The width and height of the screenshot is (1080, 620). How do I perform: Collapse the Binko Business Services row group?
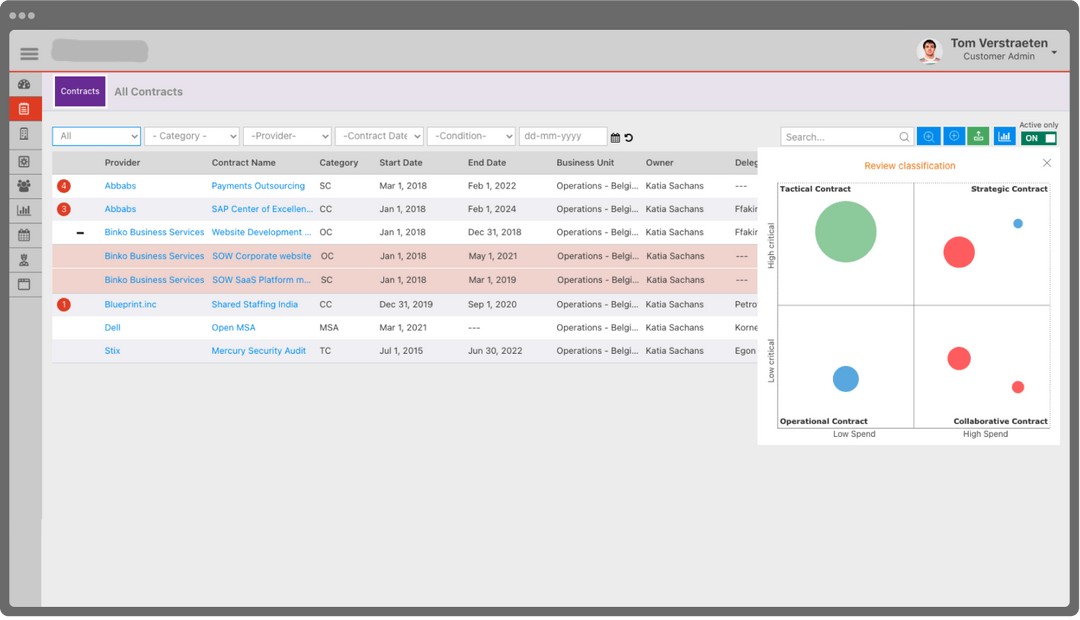coord(80,233)
